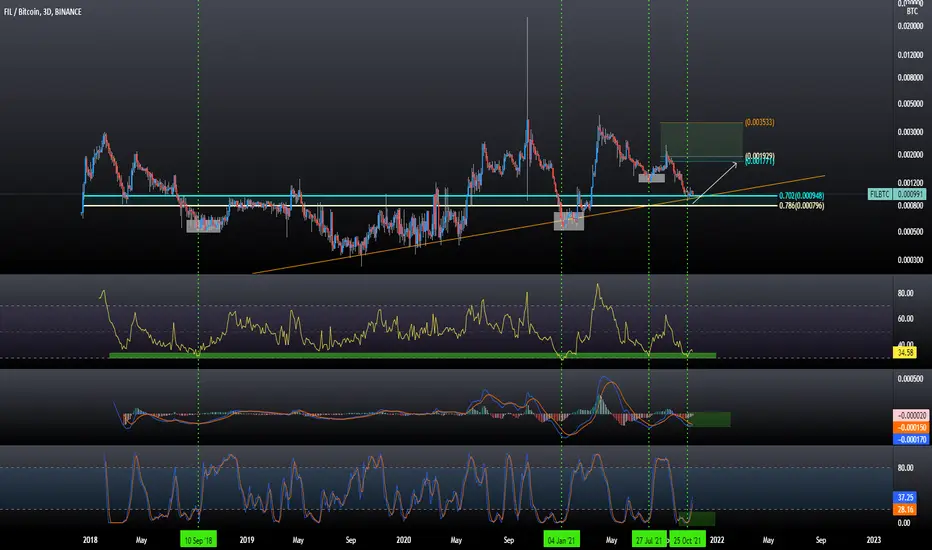Viewport: 932px width, 550px height.
Task: Click the 2023 label on the time axis
Action: pos(873,540)
